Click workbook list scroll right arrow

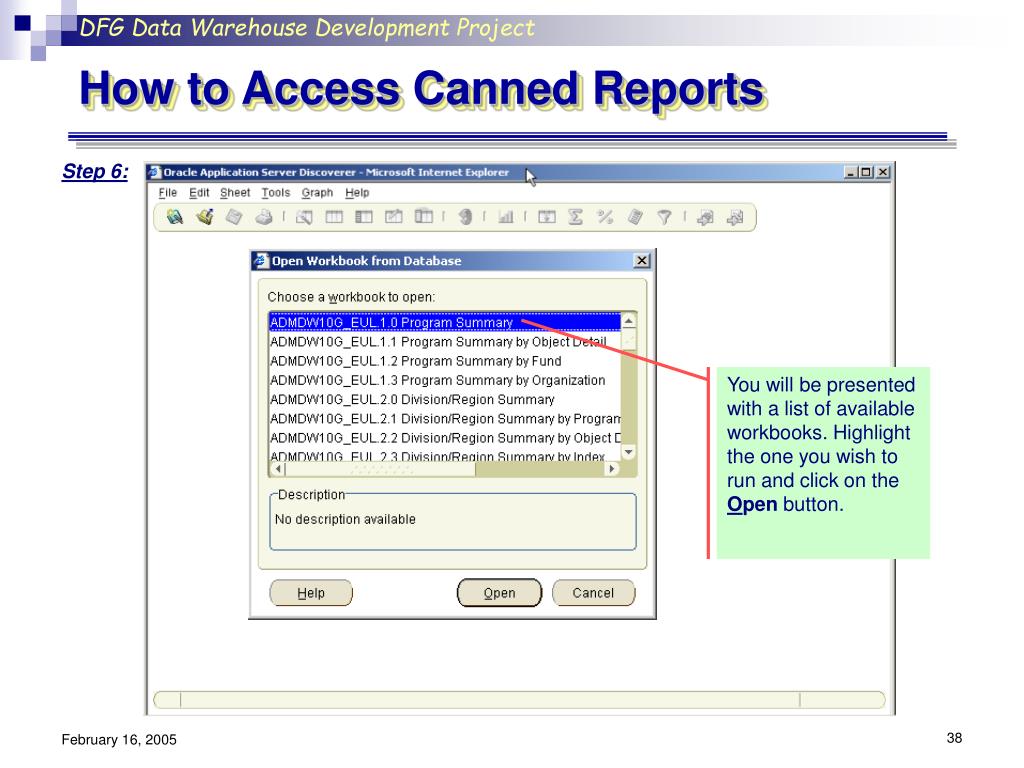point(612,468)
